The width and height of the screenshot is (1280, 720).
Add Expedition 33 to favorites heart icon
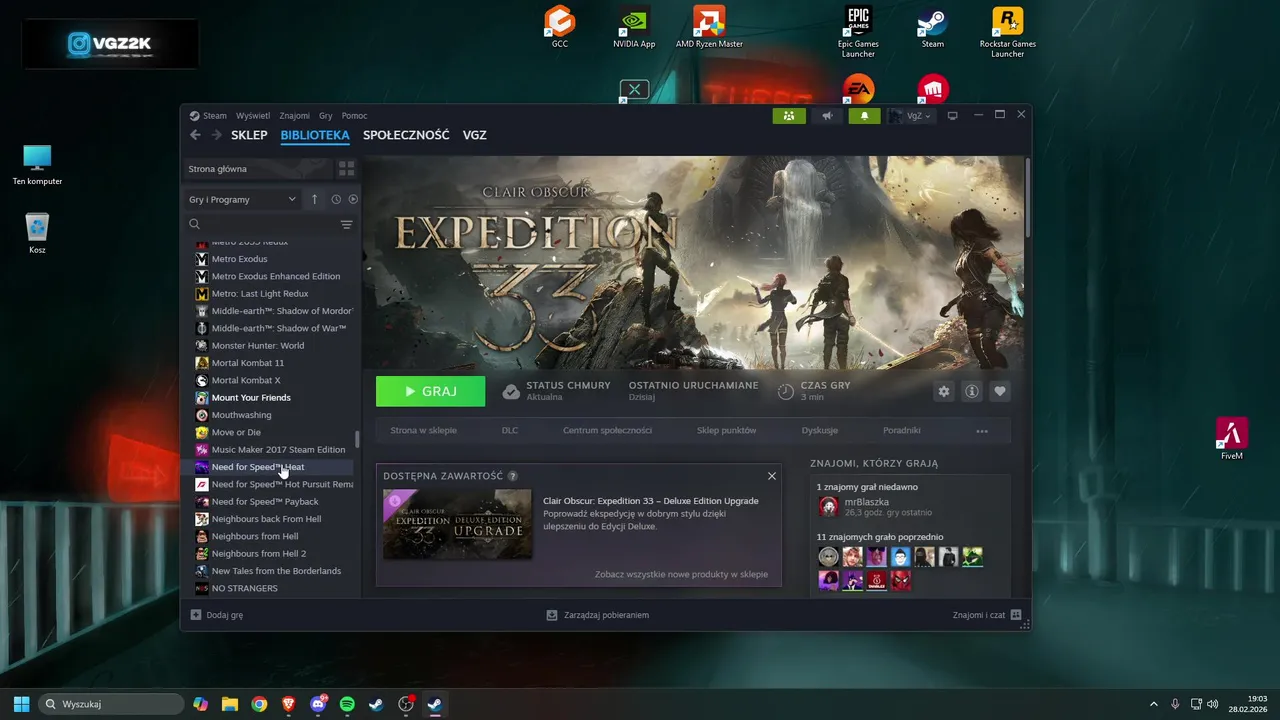tap(999, 392)
